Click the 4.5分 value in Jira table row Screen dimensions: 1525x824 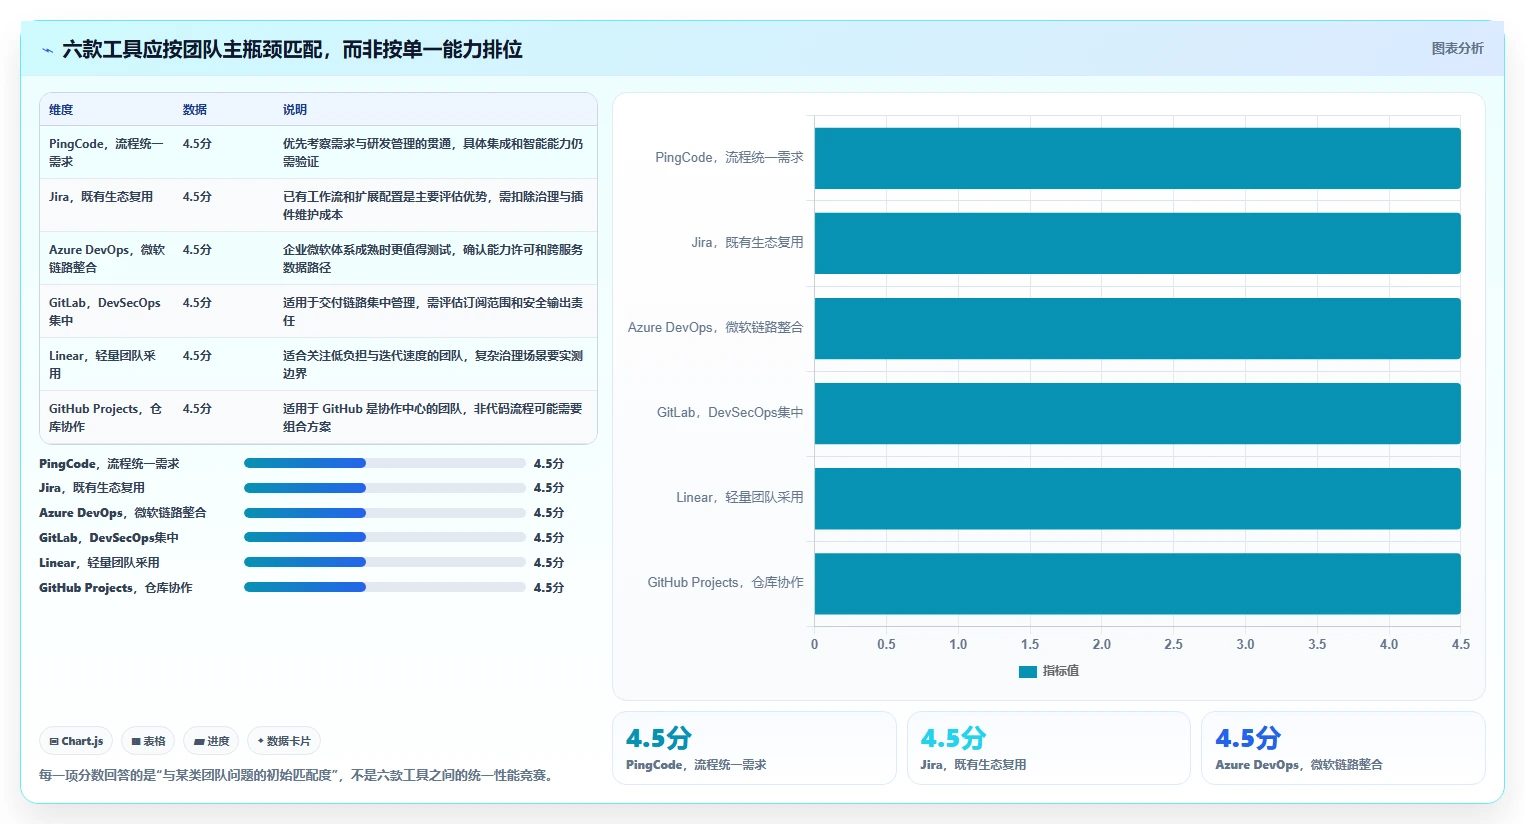pos(197,196)
